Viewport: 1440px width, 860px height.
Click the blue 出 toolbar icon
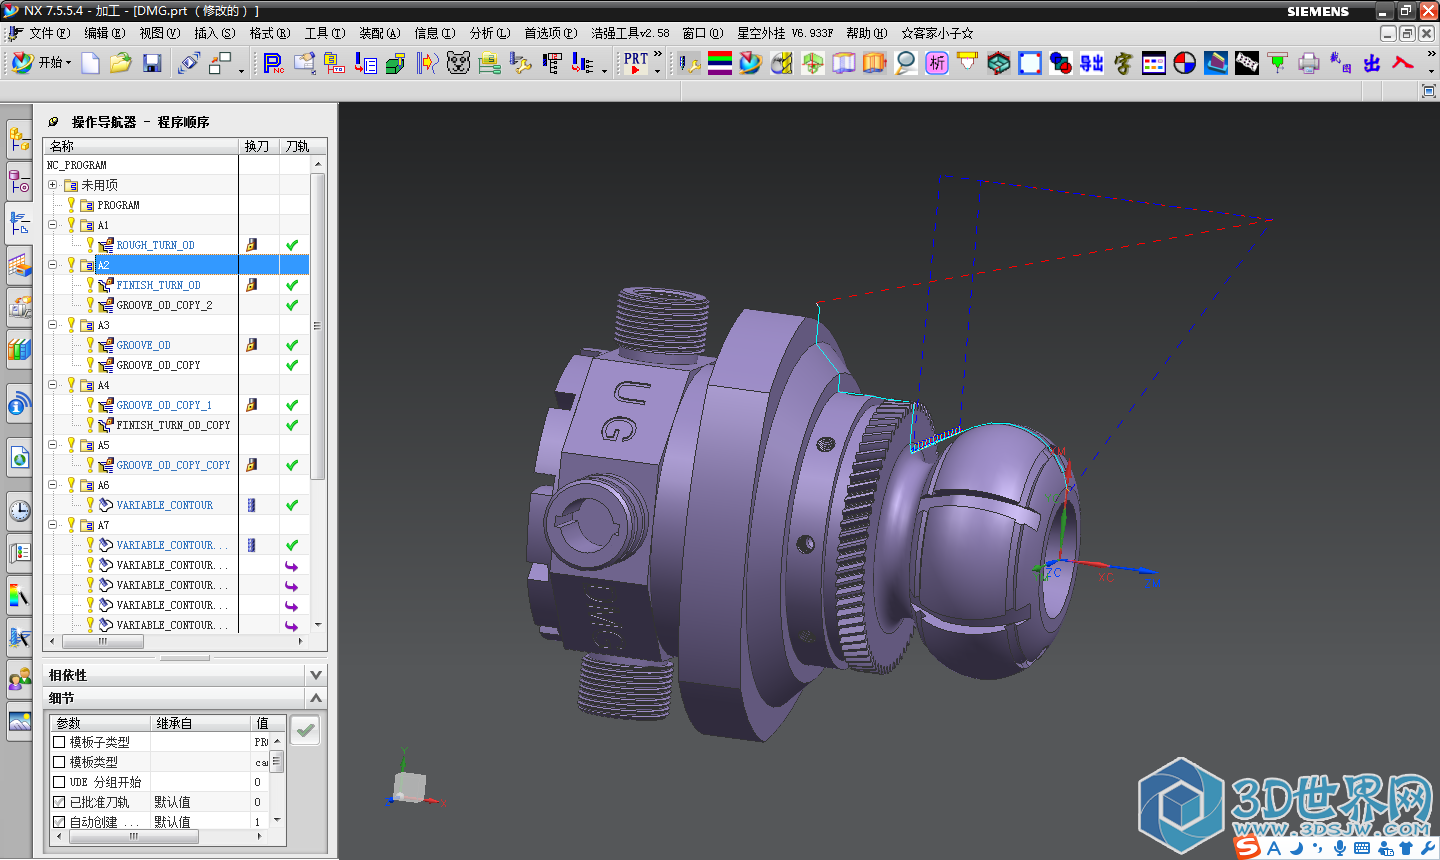click(1372, 63)
